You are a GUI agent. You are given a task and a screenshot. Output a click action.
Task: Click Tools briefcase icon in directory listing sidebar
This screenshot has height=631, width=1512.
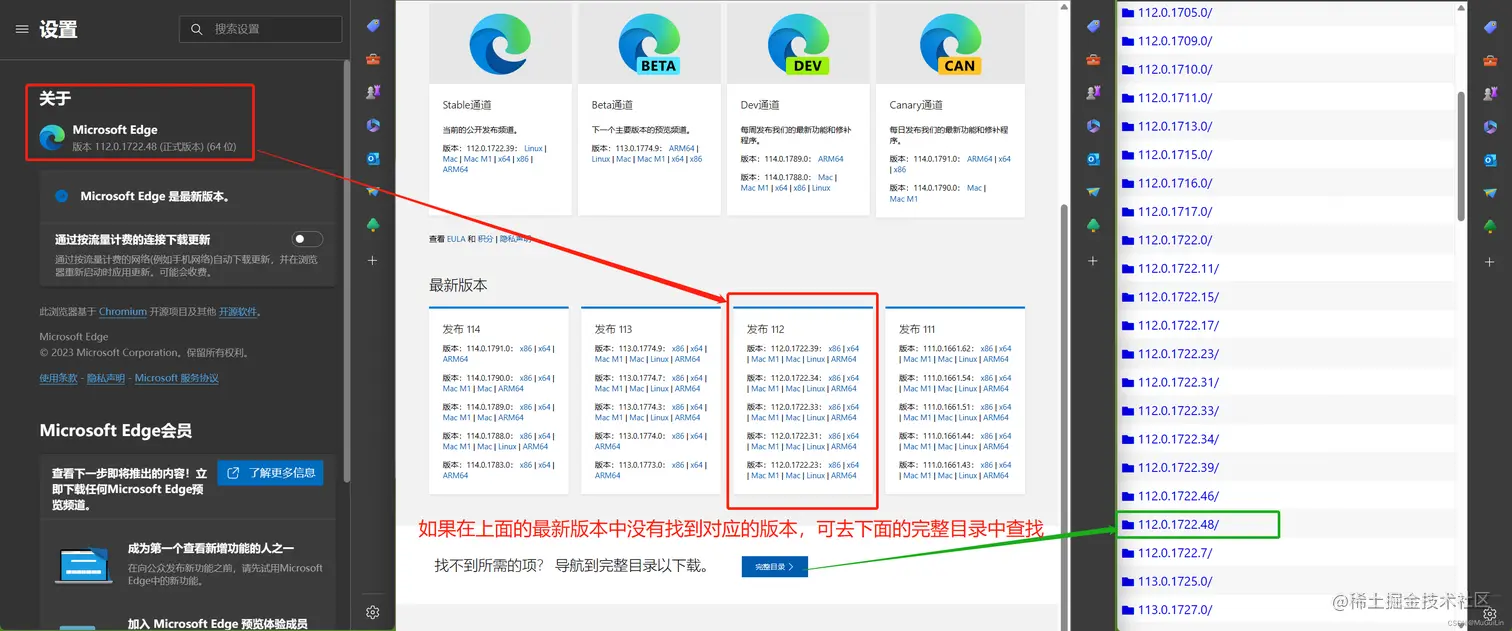(x=1490, y=59)
